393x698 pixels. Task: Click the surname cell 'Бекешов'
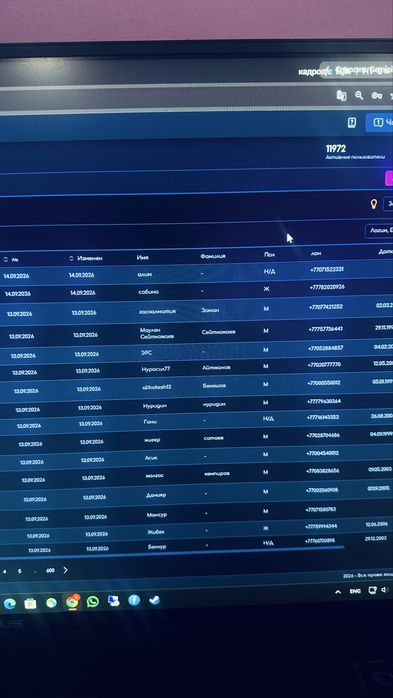tap(214, 386)
